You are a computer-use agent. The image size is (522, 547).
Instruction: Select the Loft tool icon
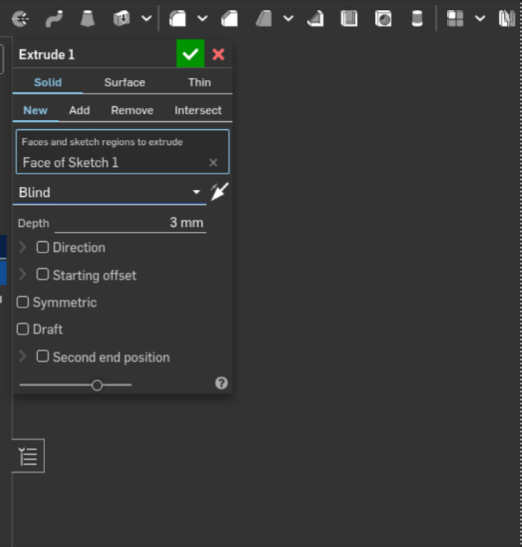[88, 18]
